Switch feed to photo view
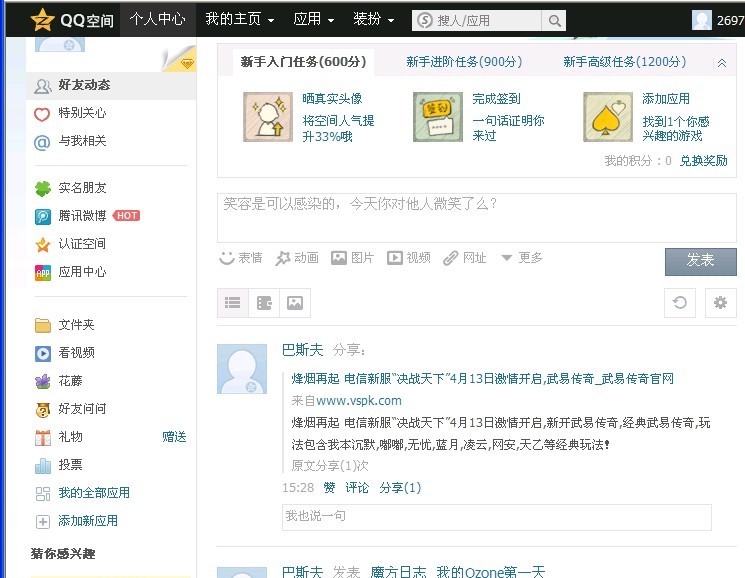 (x=295, y=303)
